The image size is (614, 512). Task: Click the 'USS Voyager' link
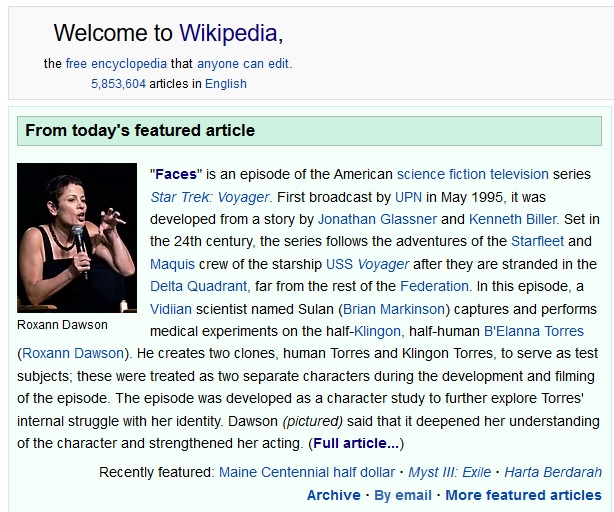367,264
